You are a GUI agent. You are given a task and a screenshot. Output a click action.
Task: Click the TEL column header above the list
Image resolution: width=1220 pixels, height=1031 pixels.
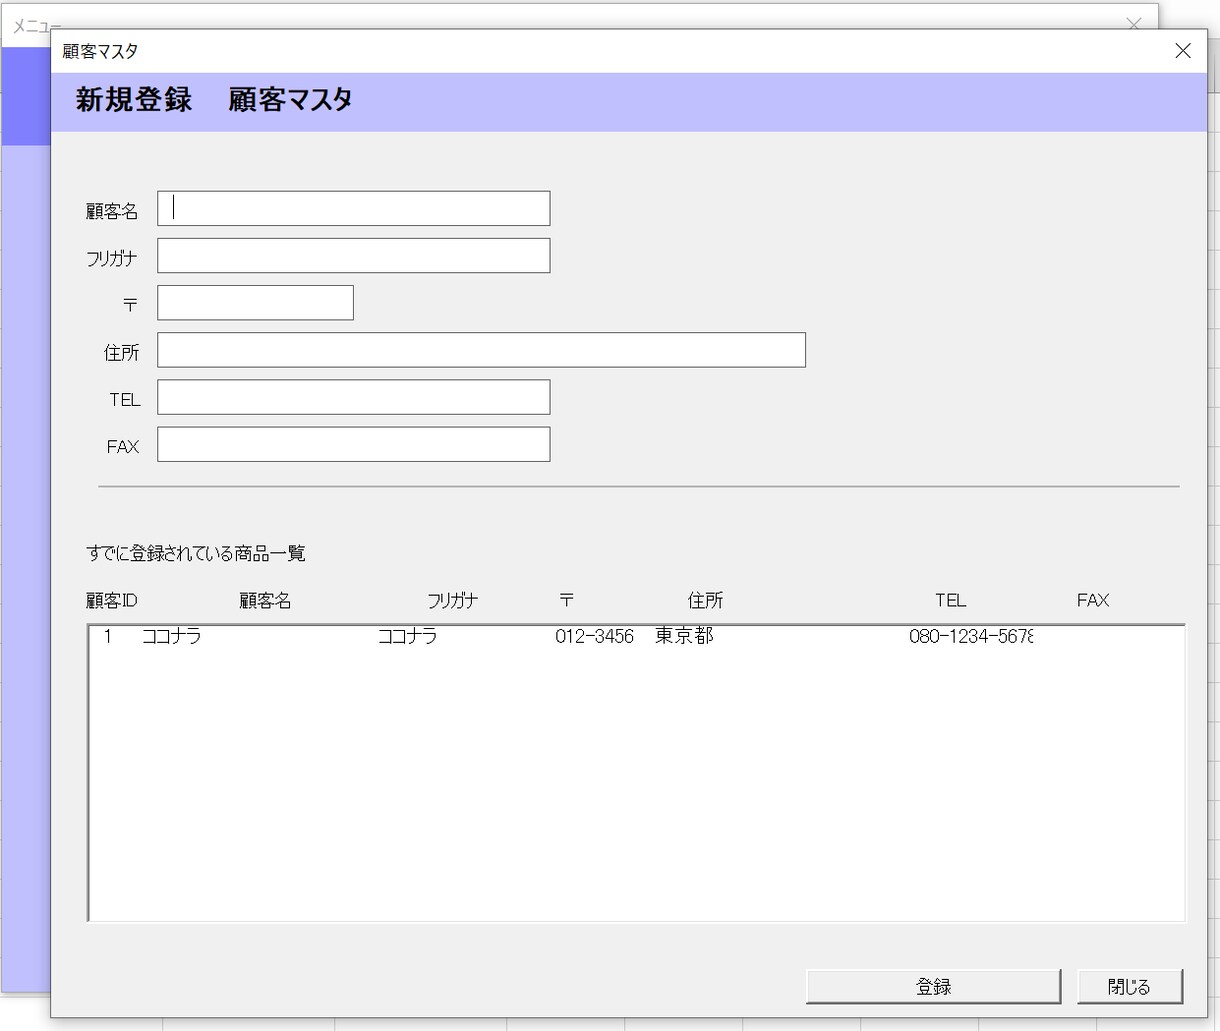(950, 600)
